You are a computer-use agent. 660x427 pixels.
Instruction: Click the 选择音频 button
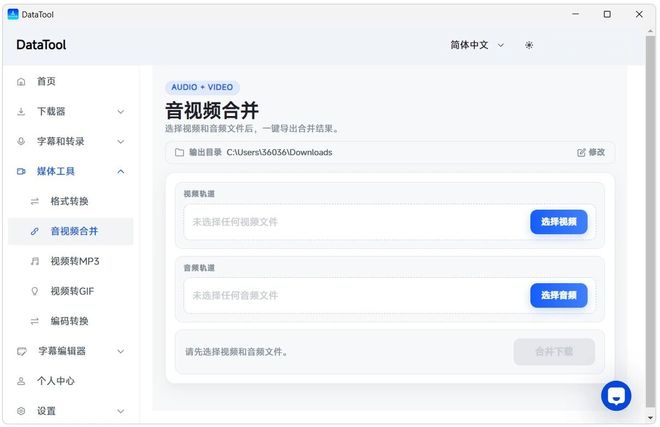(x=559, y=296)
